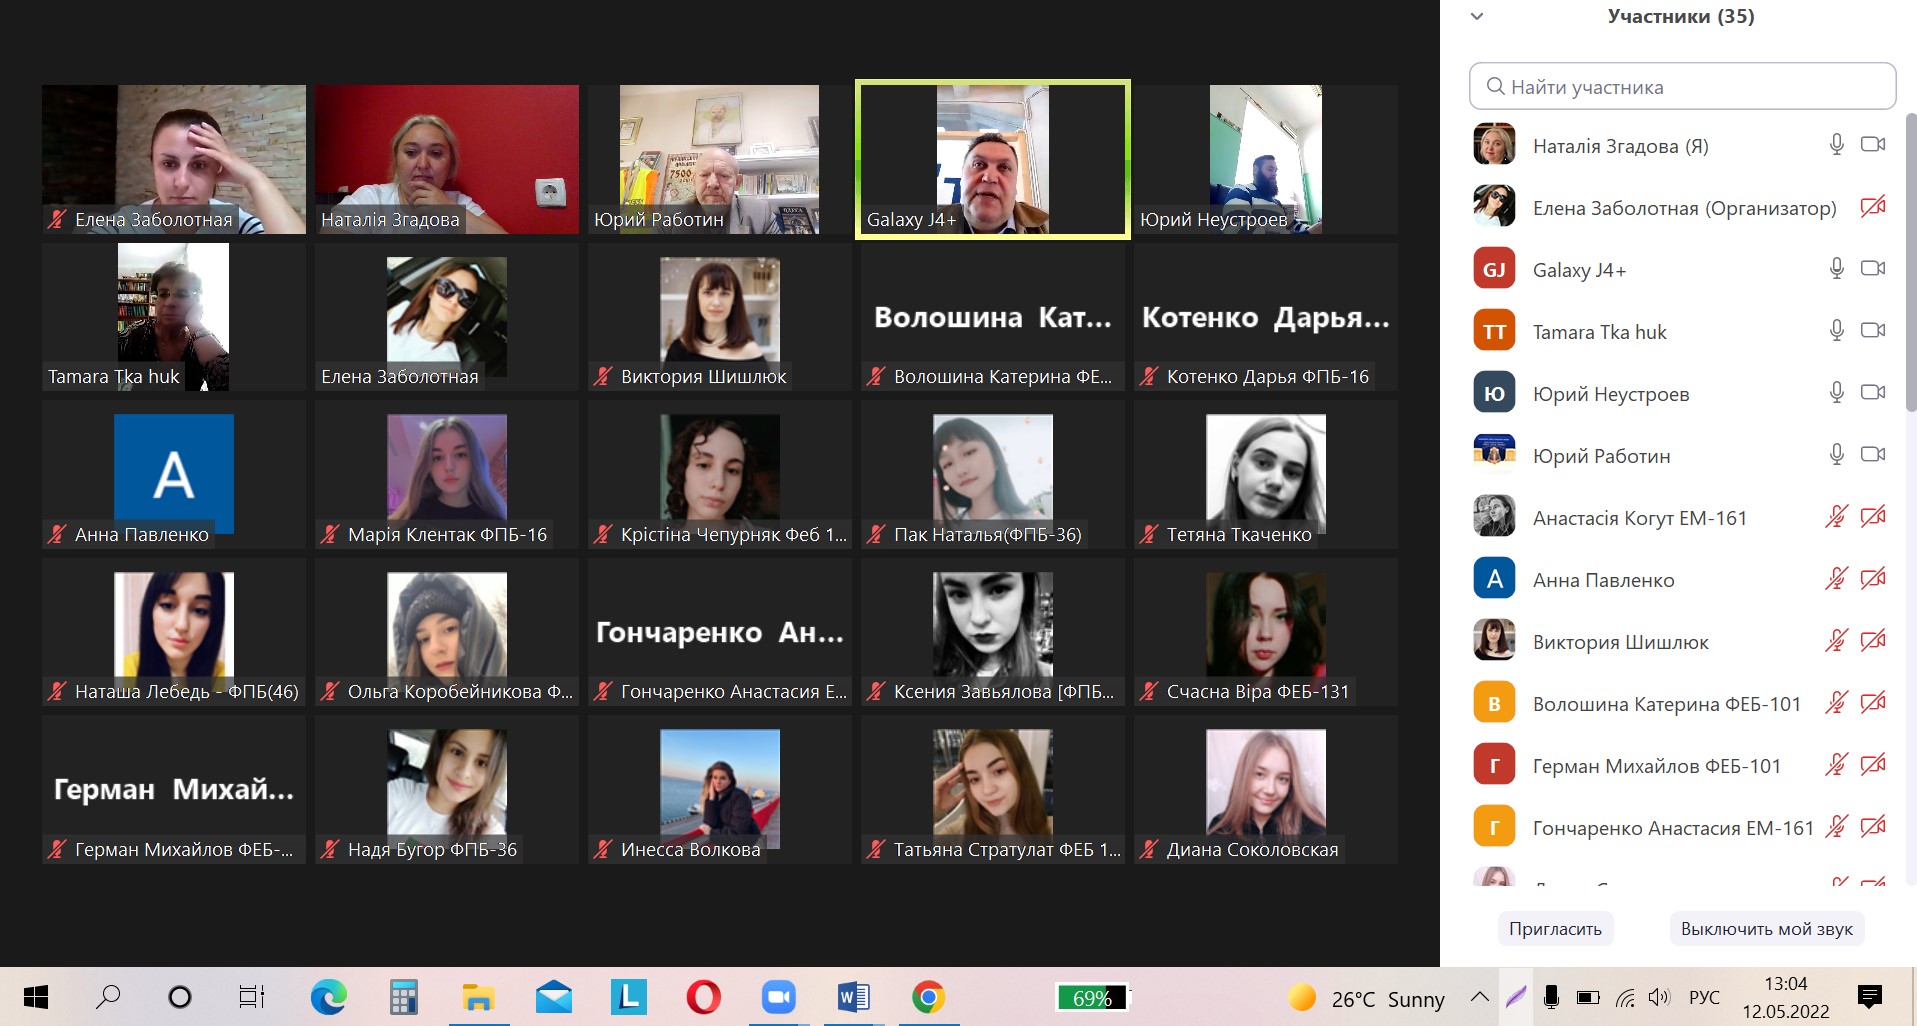Click microphone icon next to Galaxy J4+

pyautogui.click(x=1836, y=269)
